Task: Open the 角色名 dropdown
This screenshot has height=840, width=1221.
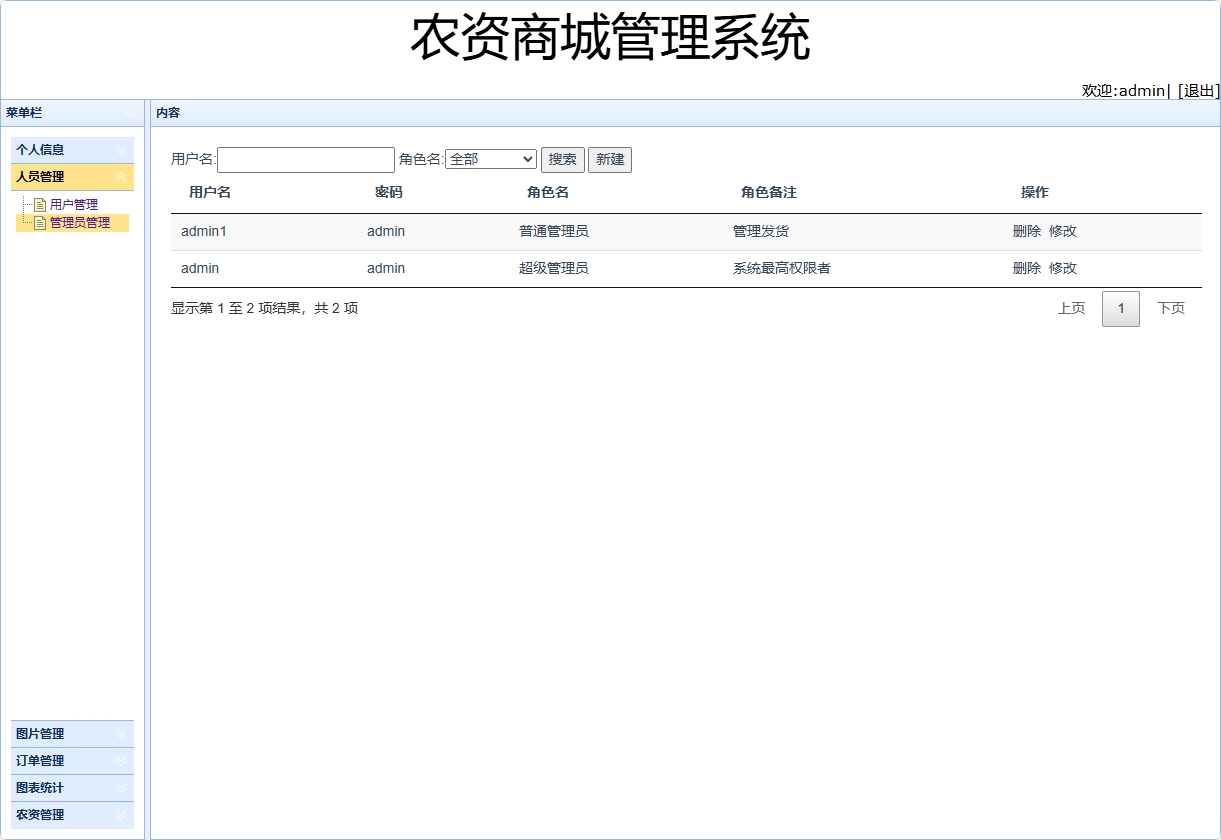Action: point(526,158)
